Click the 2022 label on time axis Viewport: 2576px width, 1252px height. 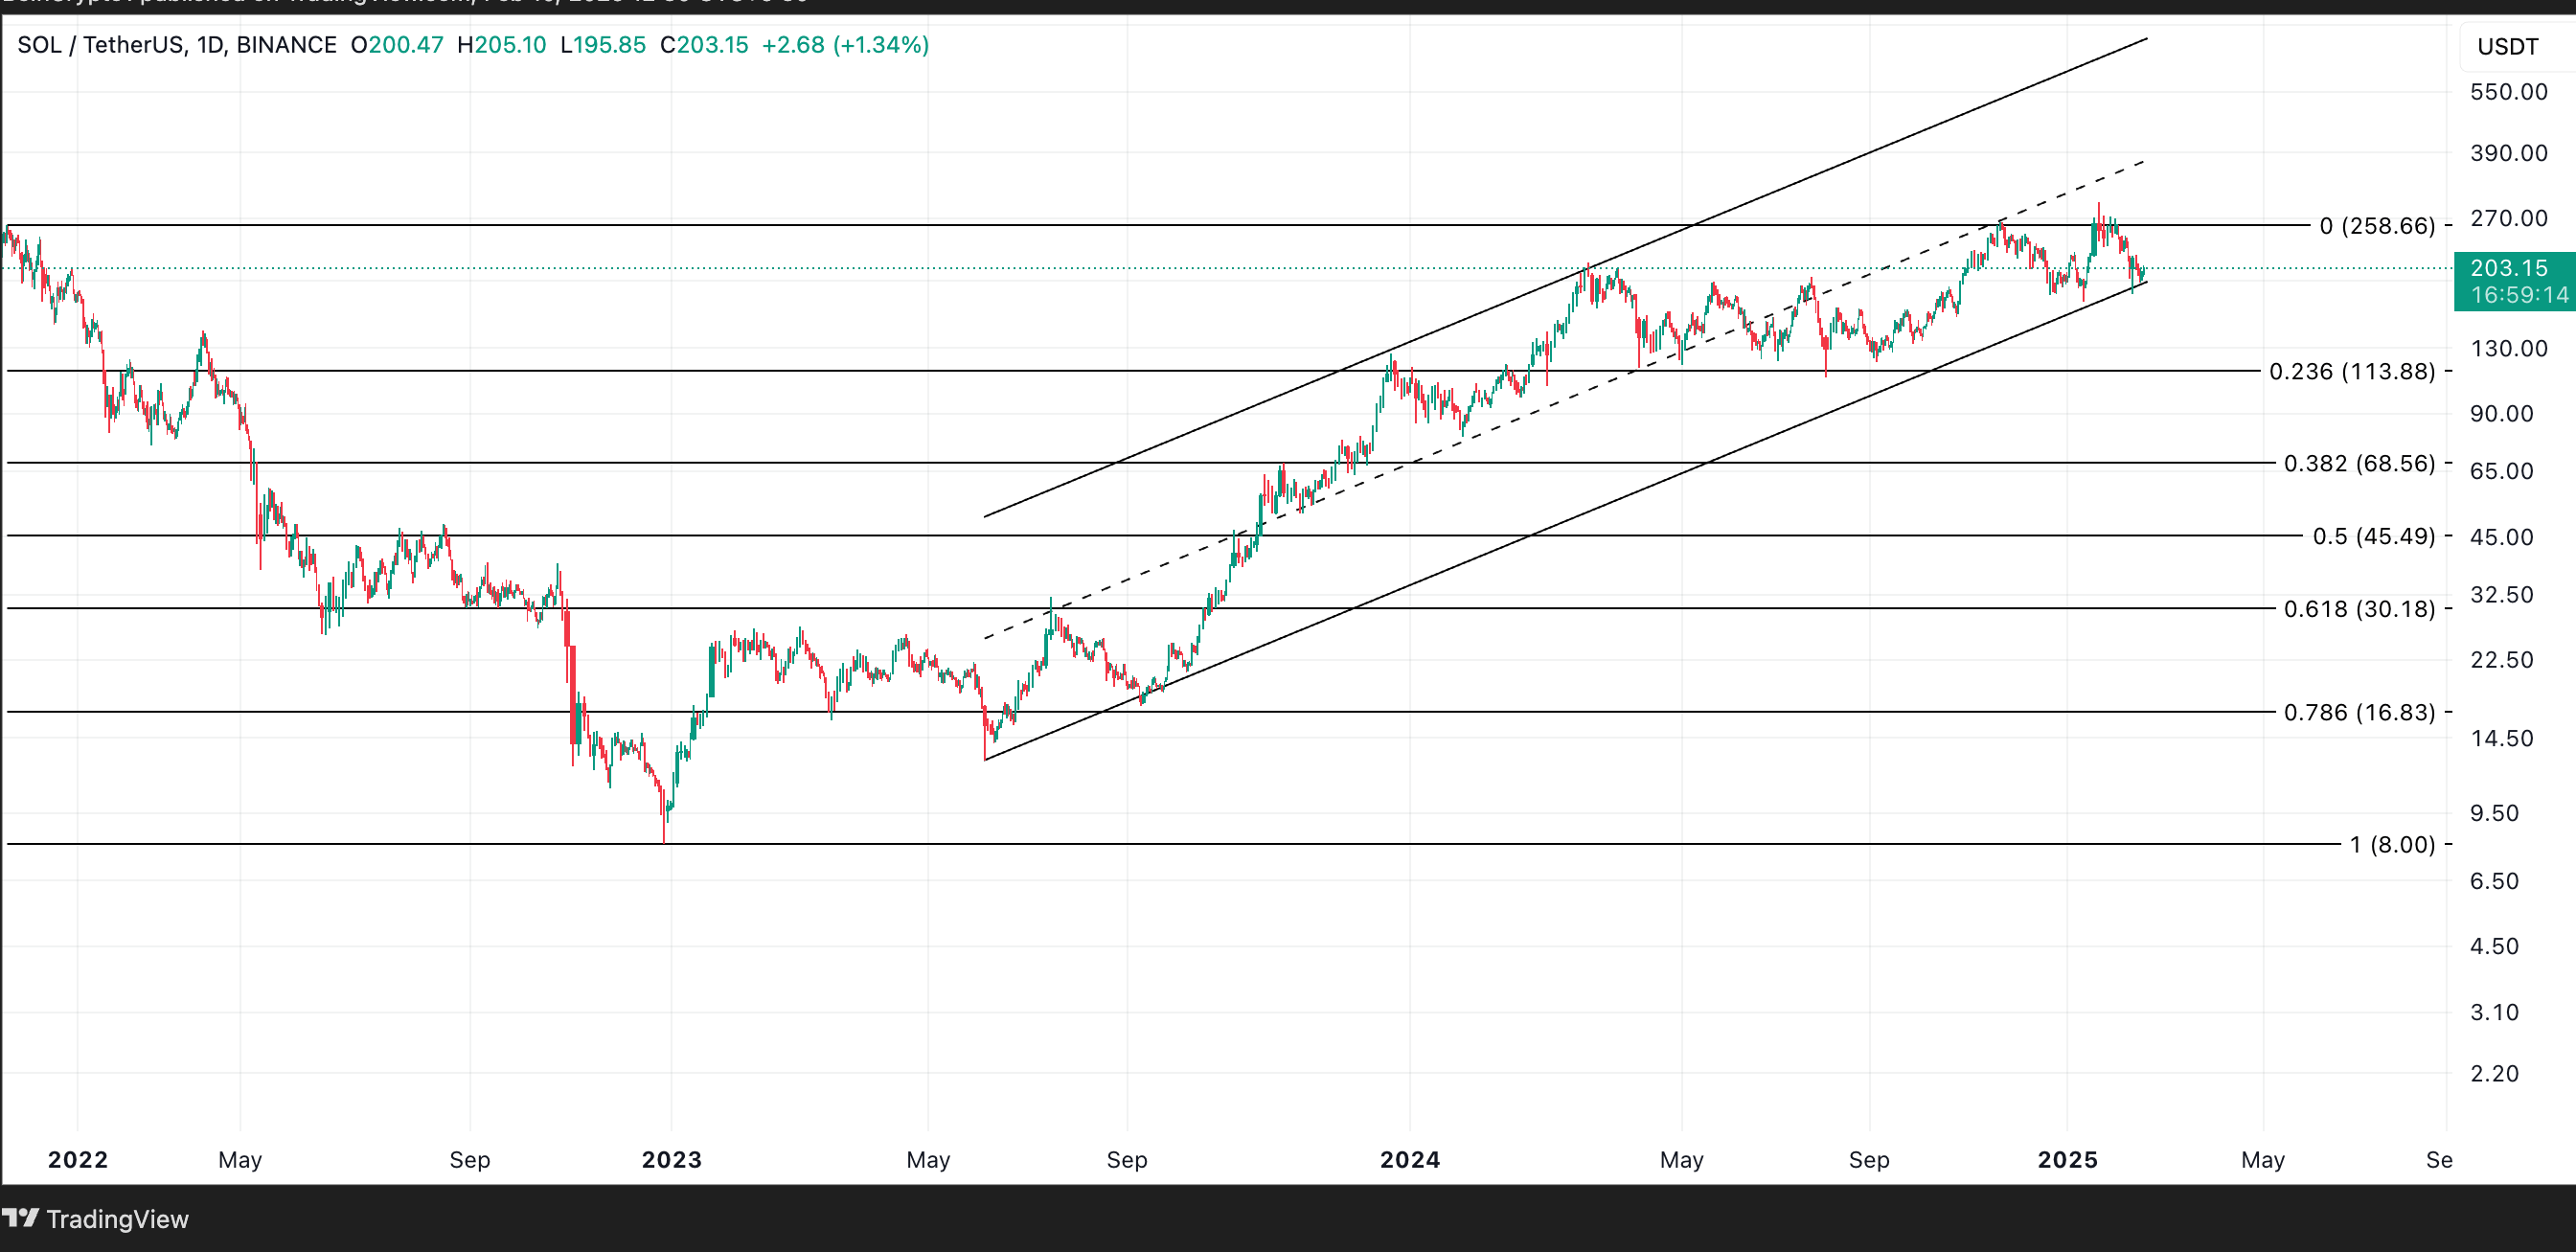[x=78, y=1160]
